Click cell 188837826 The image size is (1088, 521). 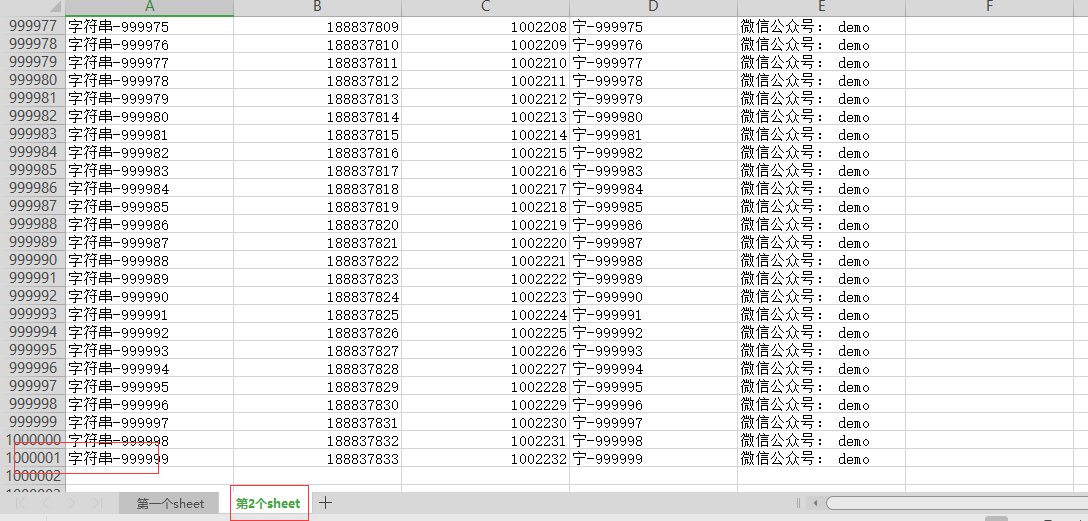coord(317,332)
